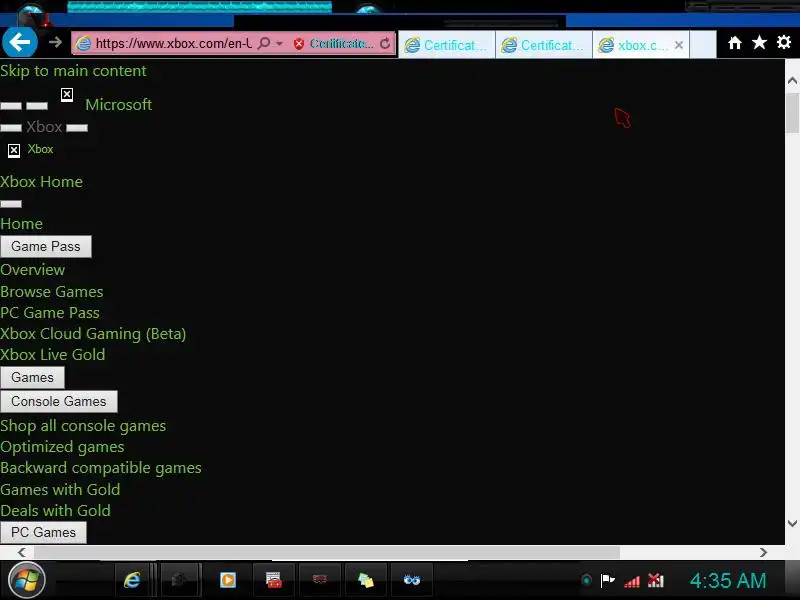Expand the Game Pass button
This screenshot has height=600, width=800.
click(x=46, y=246)
